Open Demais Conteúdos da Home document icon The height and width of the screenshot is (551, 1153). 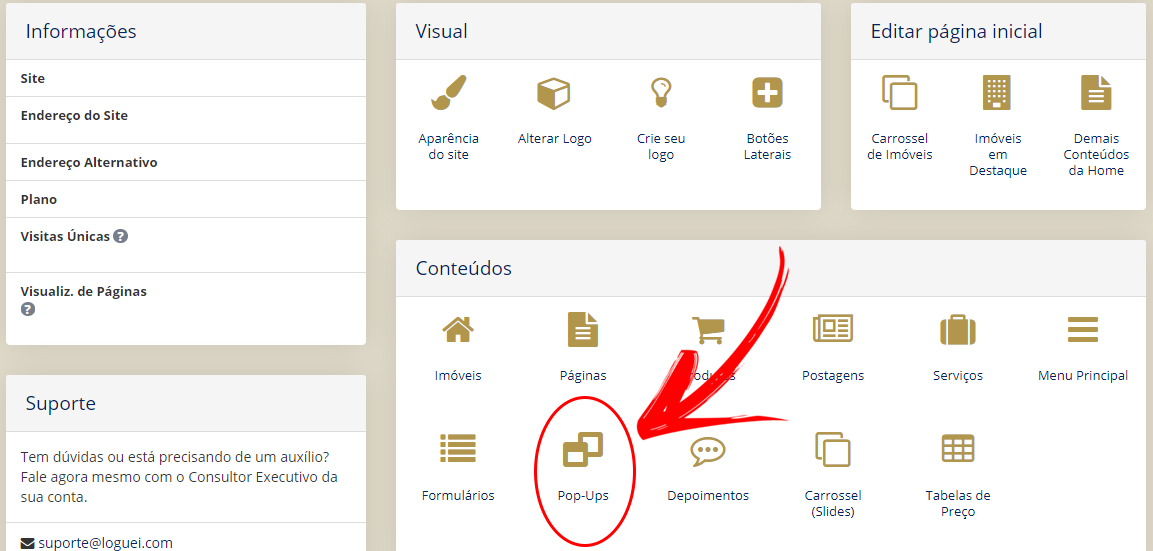pos(1096,93)
